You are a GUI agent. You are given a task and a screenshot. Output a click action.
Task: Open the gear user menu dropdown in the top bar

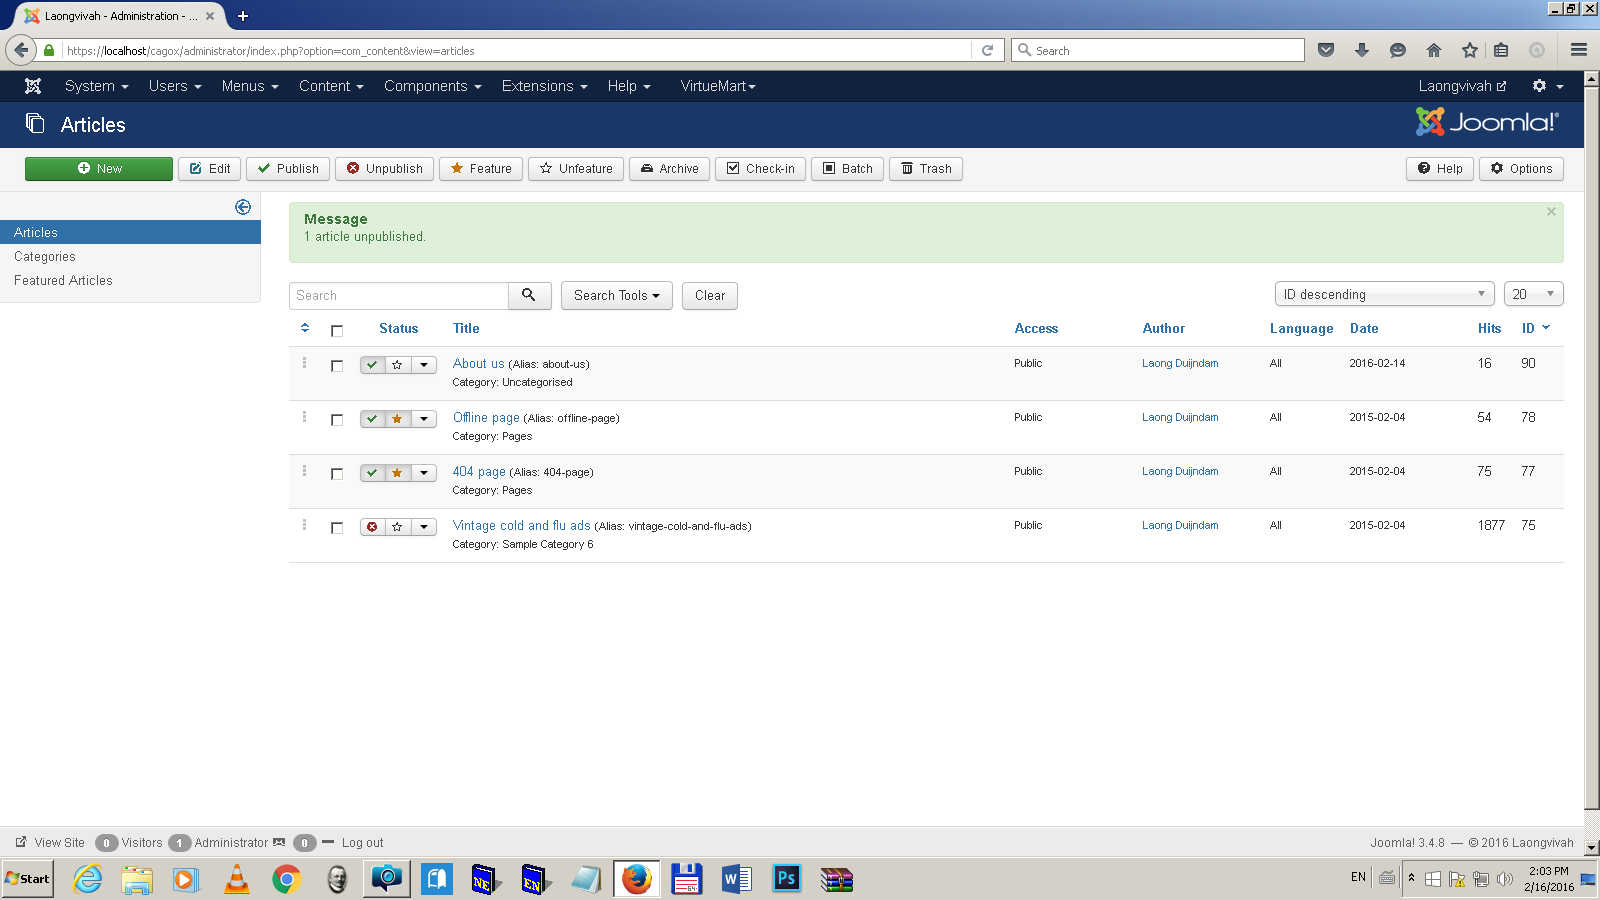pos(1547,86)
